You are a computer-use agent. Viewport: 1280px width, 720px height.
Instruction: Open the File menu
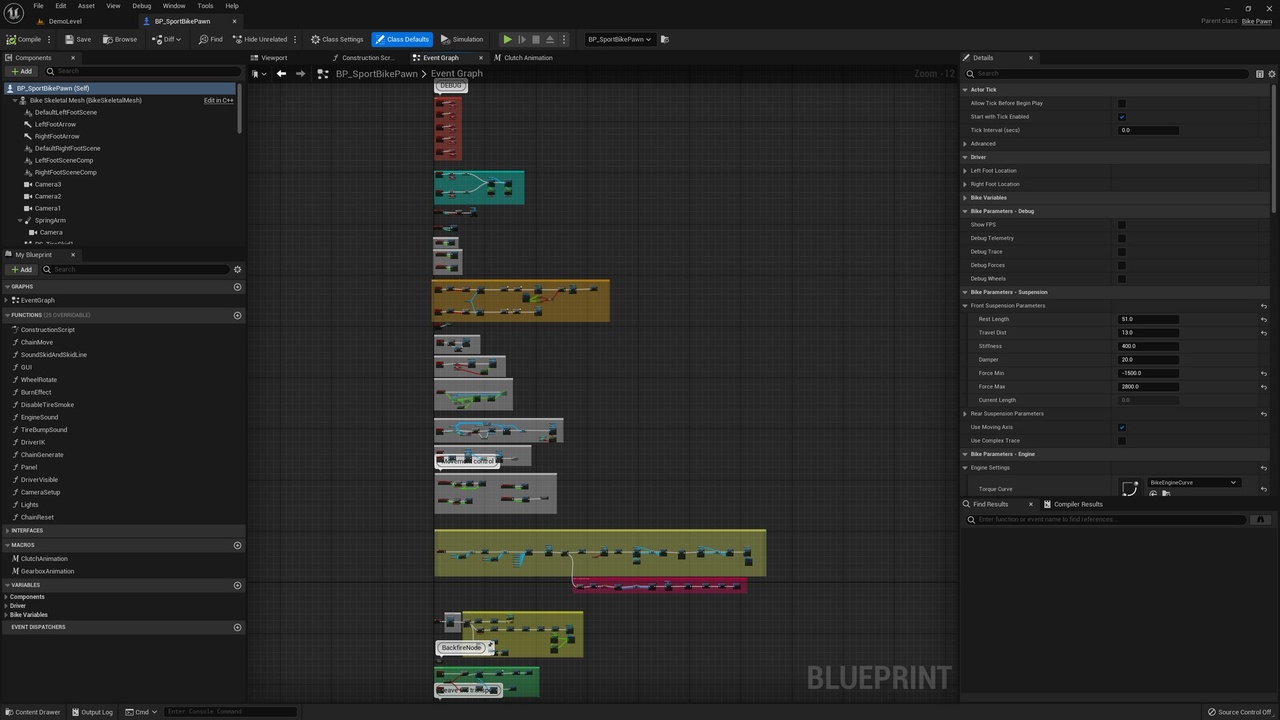click(x=38, y=6)
